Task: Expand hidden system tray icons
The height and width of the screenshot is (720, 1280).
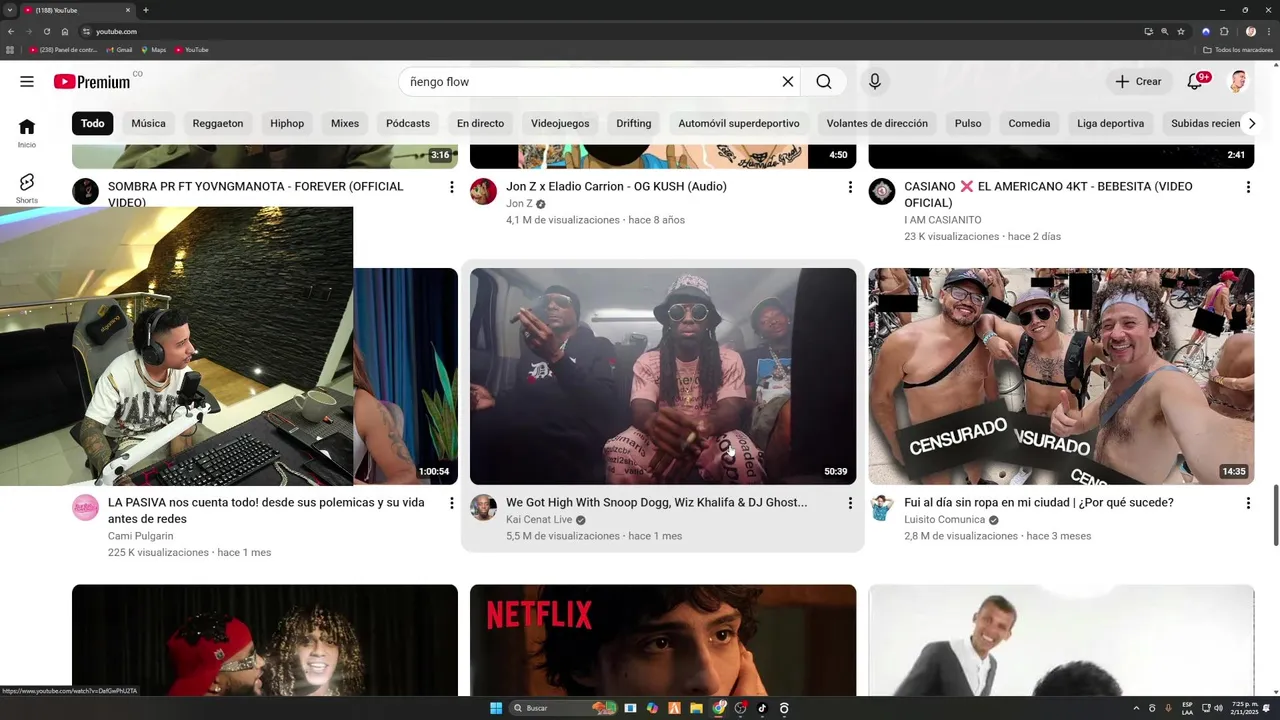Action: click(1136, 708)
